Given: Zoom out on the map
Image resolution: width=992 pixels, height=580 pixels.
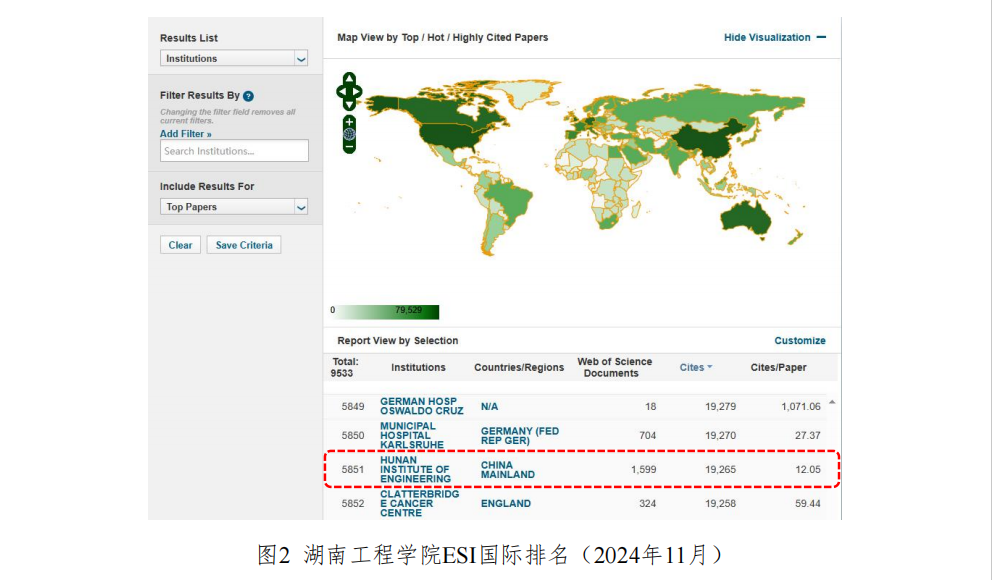Looking at the screenshot, I should (x=349, y=147).
